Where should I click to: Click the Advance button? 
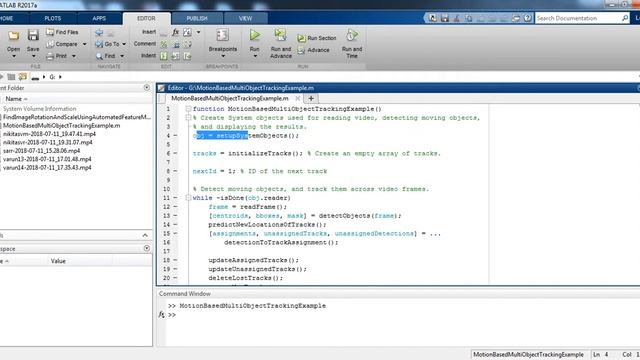[313, 50]
